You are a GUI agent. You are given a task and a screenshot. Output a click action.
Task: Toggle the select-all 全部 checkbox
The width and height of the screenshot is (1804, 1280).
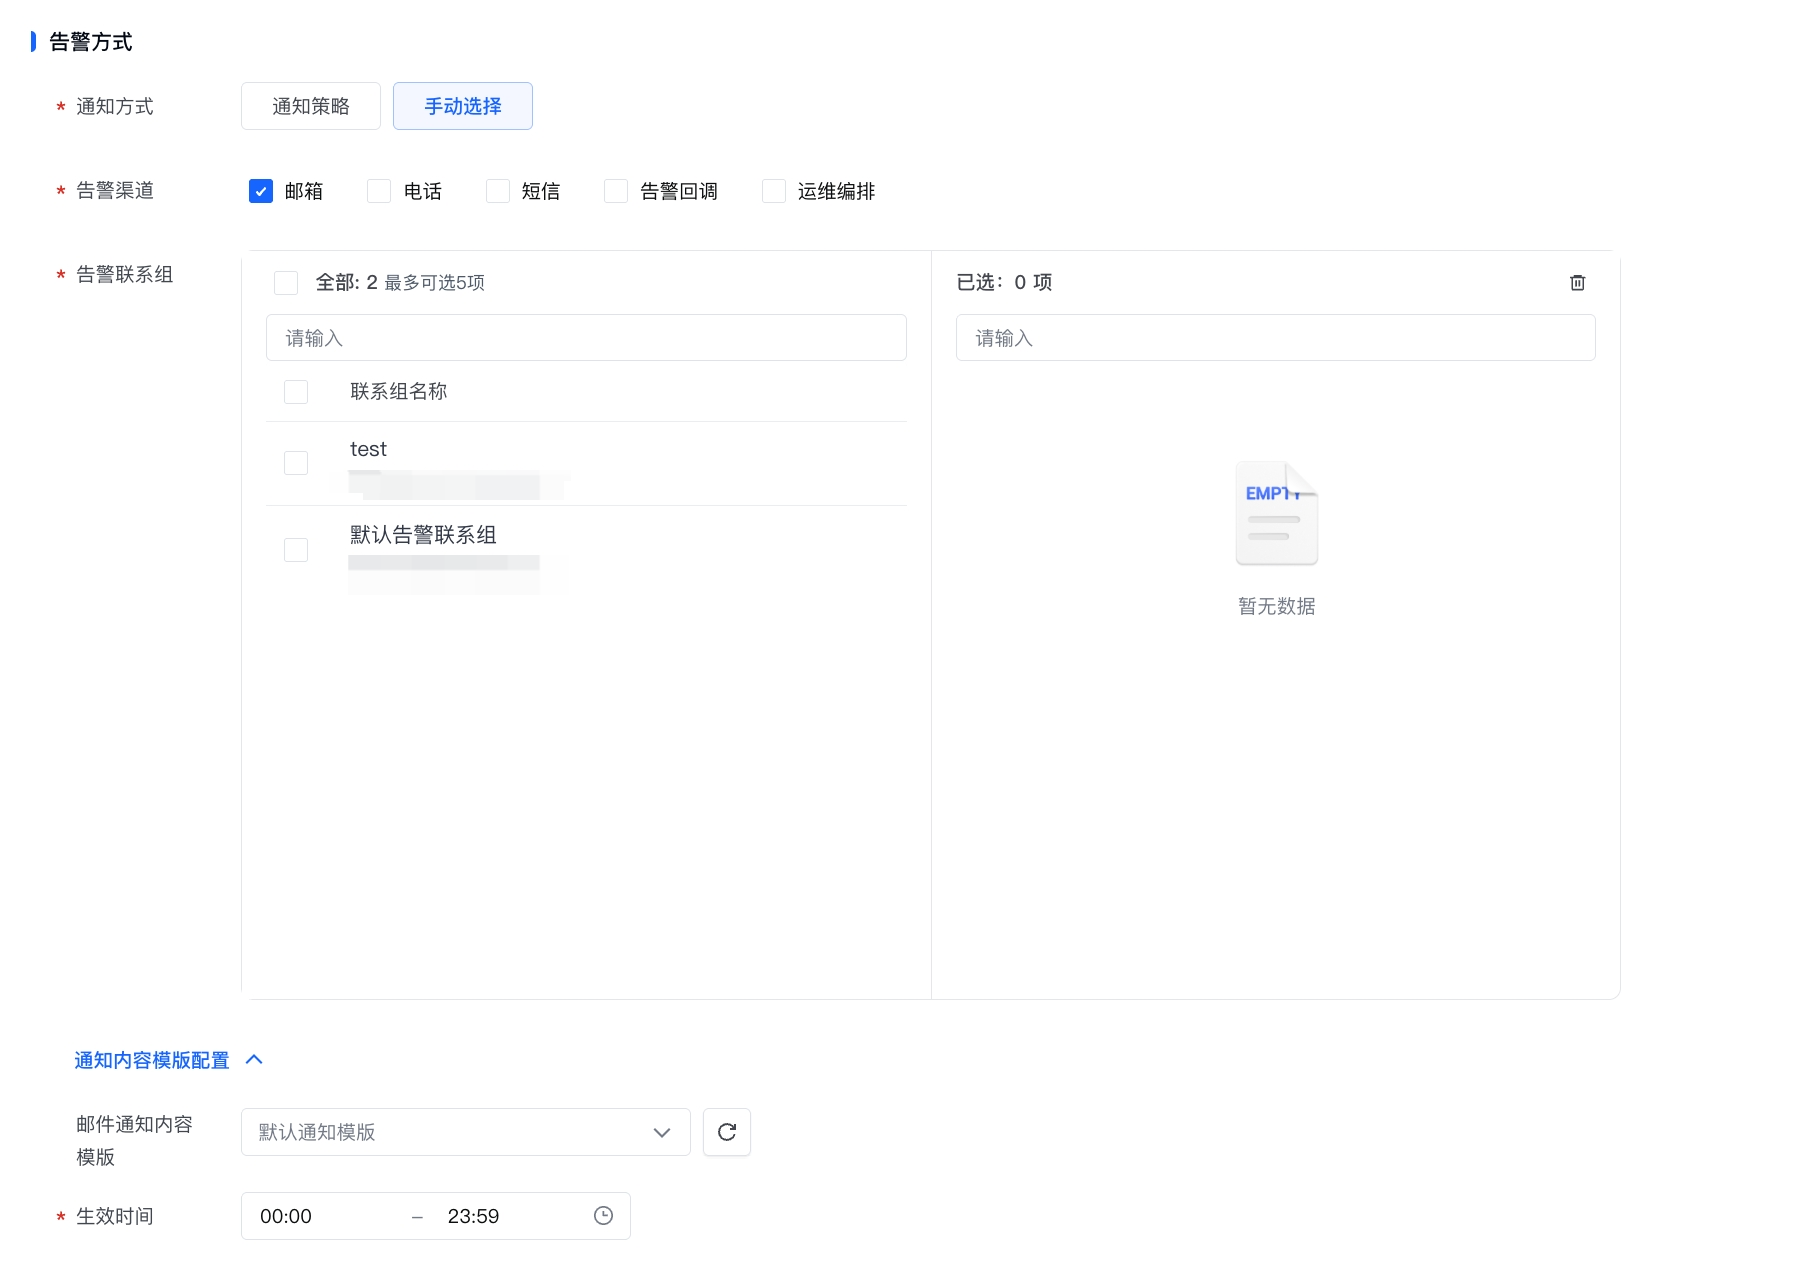tap(286, 283)
